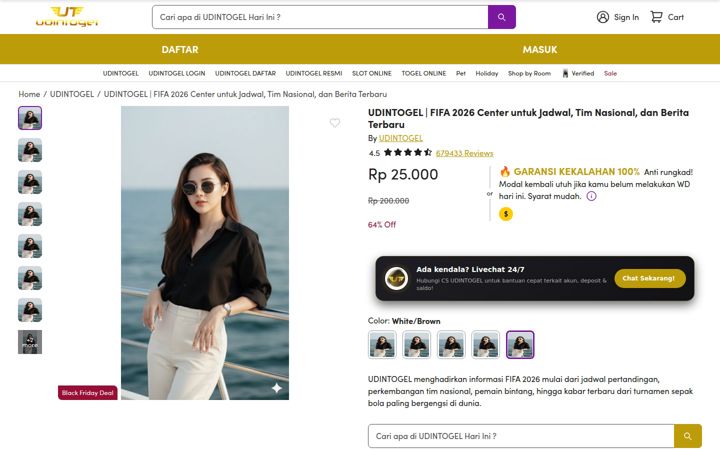Viewport: 720px width, 450px height.
Task: Click the Black Friday Deal badge
Action: click(x=88, y=393)
